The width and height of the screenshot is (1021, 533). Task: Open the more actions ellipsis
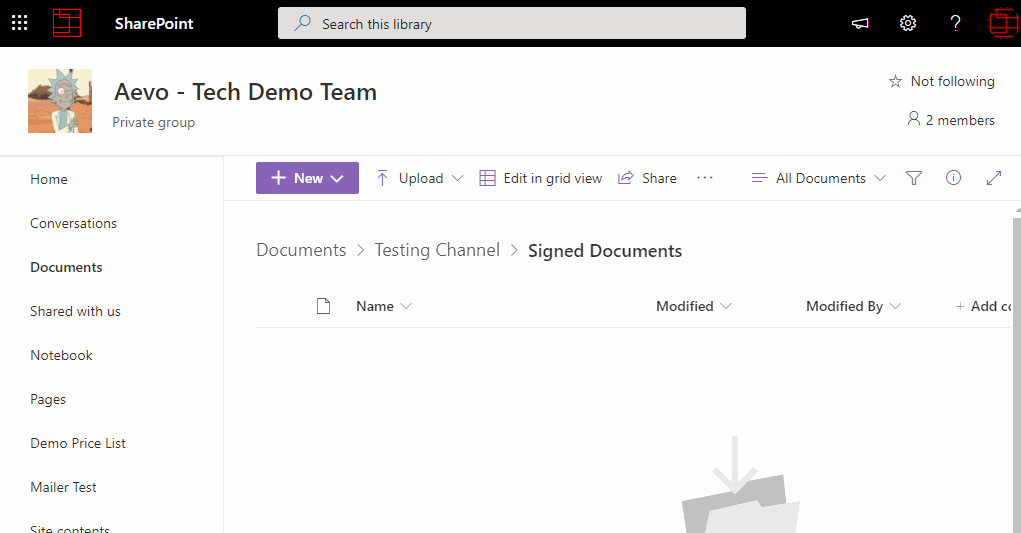click(705, 178)
